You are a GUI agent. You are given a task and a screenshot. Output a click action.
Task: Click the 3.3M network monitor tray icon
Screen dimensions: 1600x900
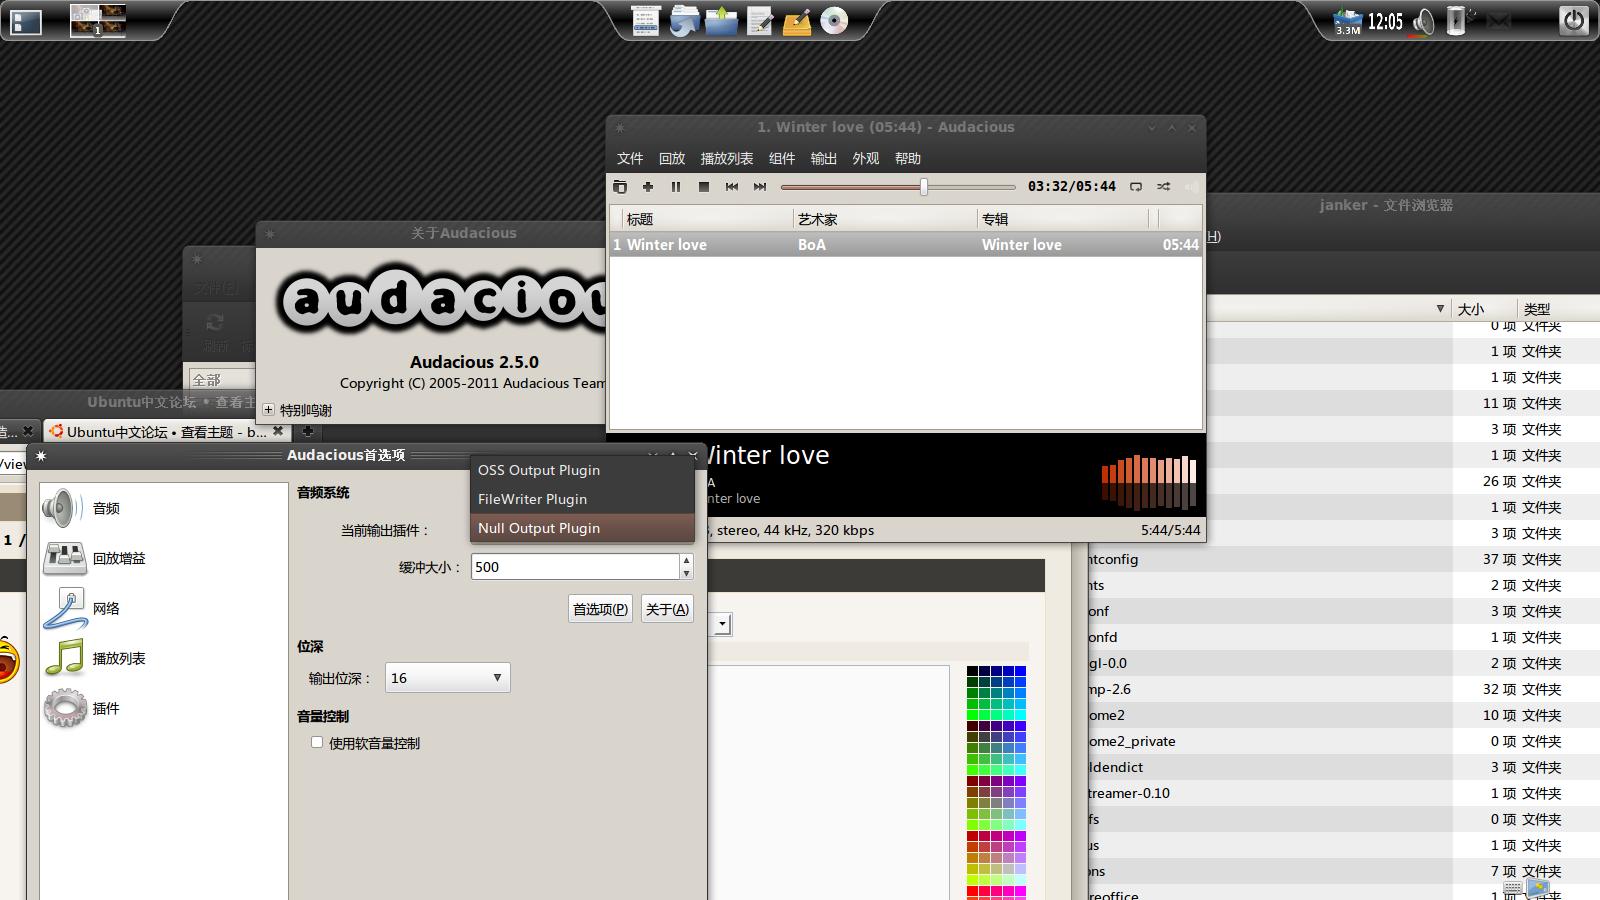pyautogui.click(x=1348, y=21)
